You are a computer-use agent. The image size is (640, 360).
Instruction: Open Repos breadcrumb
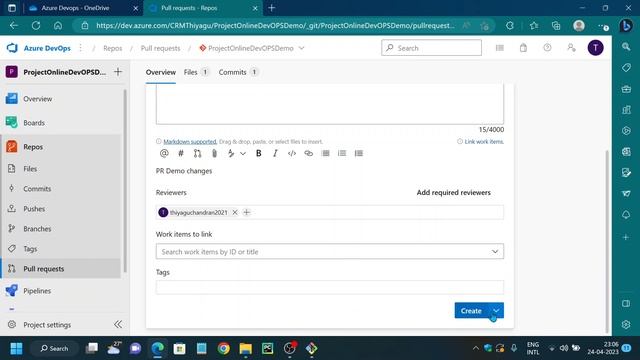point(113,48)
